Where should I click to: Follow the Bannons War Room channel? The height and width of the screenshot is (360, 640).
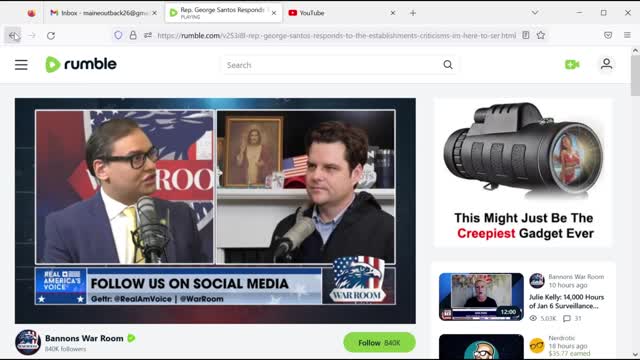click(x=379, y=342)
